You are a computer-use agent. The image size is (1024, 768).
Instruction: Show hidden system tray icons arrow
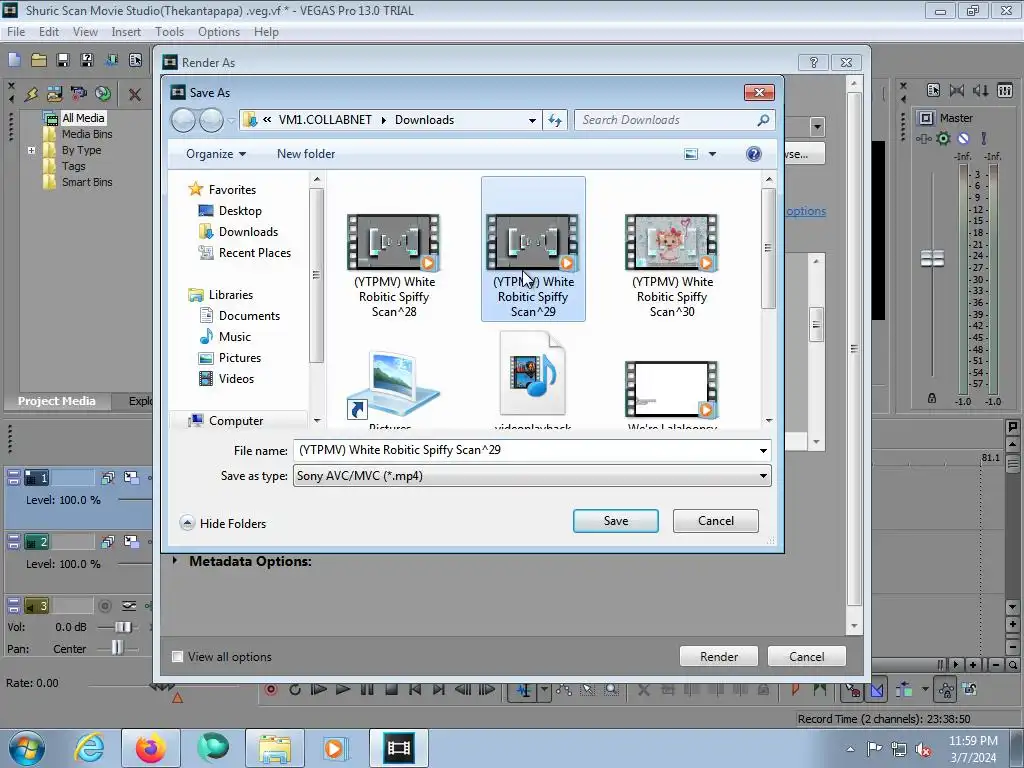pyautogui.click(x=850, y=750)
